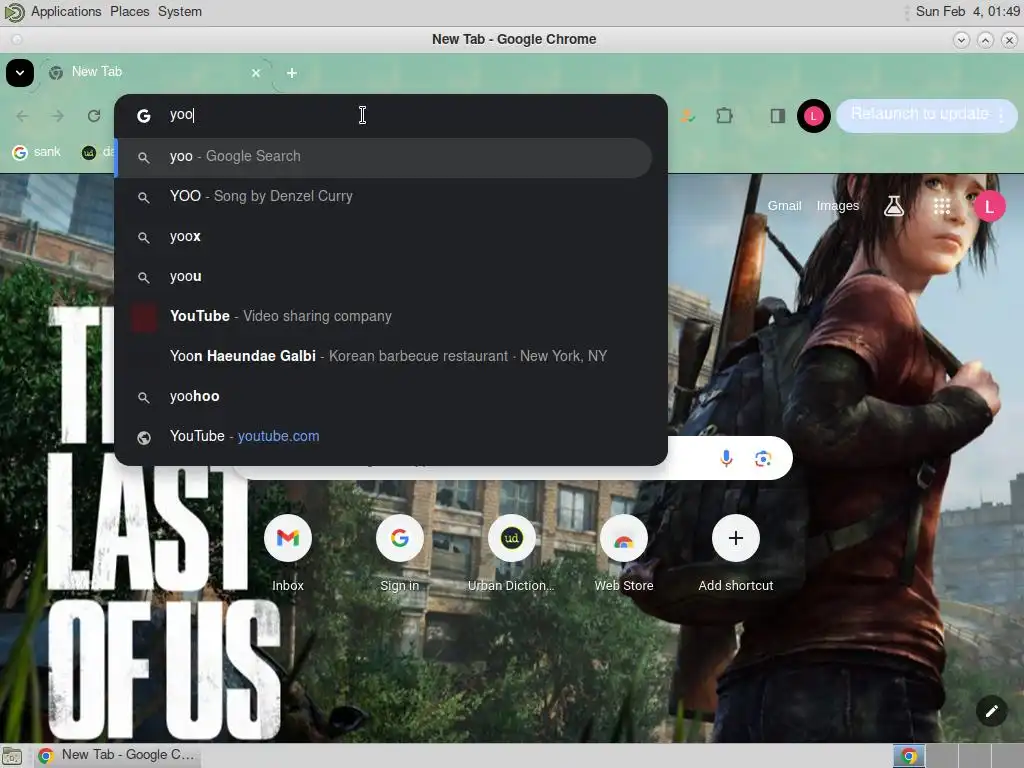Open the Web Store shortcut
Screen dimensions: 1024x768
(624, 552)
